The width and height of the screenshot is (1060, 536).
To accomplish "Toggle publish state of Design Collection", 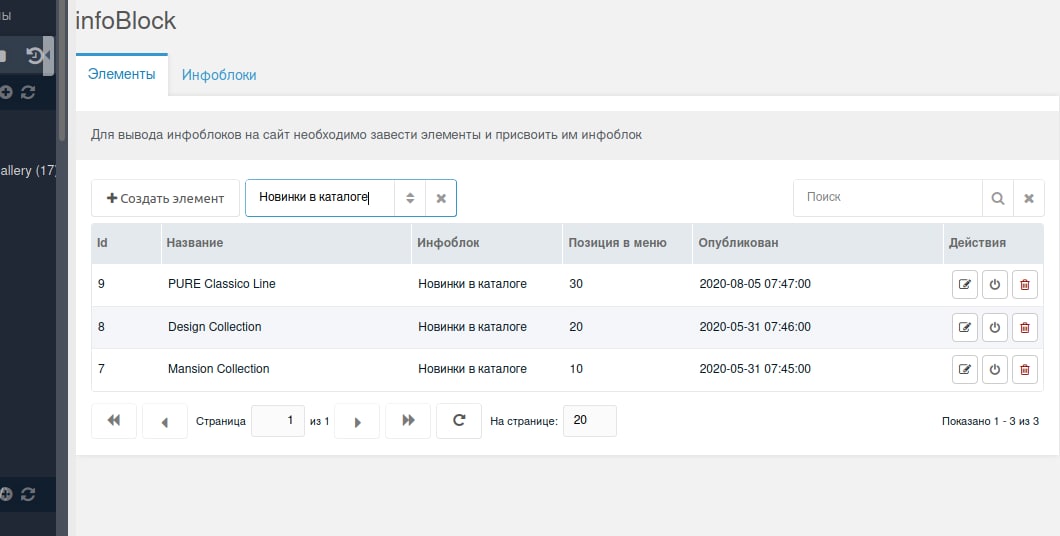I will tap(994, 327).
